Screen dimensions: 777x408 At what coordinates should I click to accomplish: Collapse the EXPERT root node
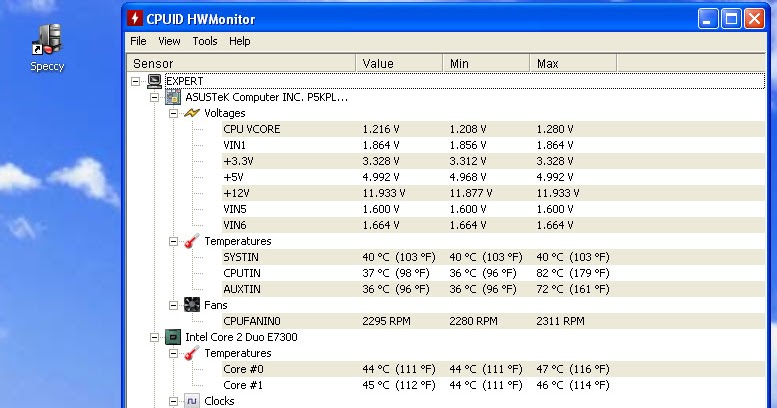[x=135, y=81]
